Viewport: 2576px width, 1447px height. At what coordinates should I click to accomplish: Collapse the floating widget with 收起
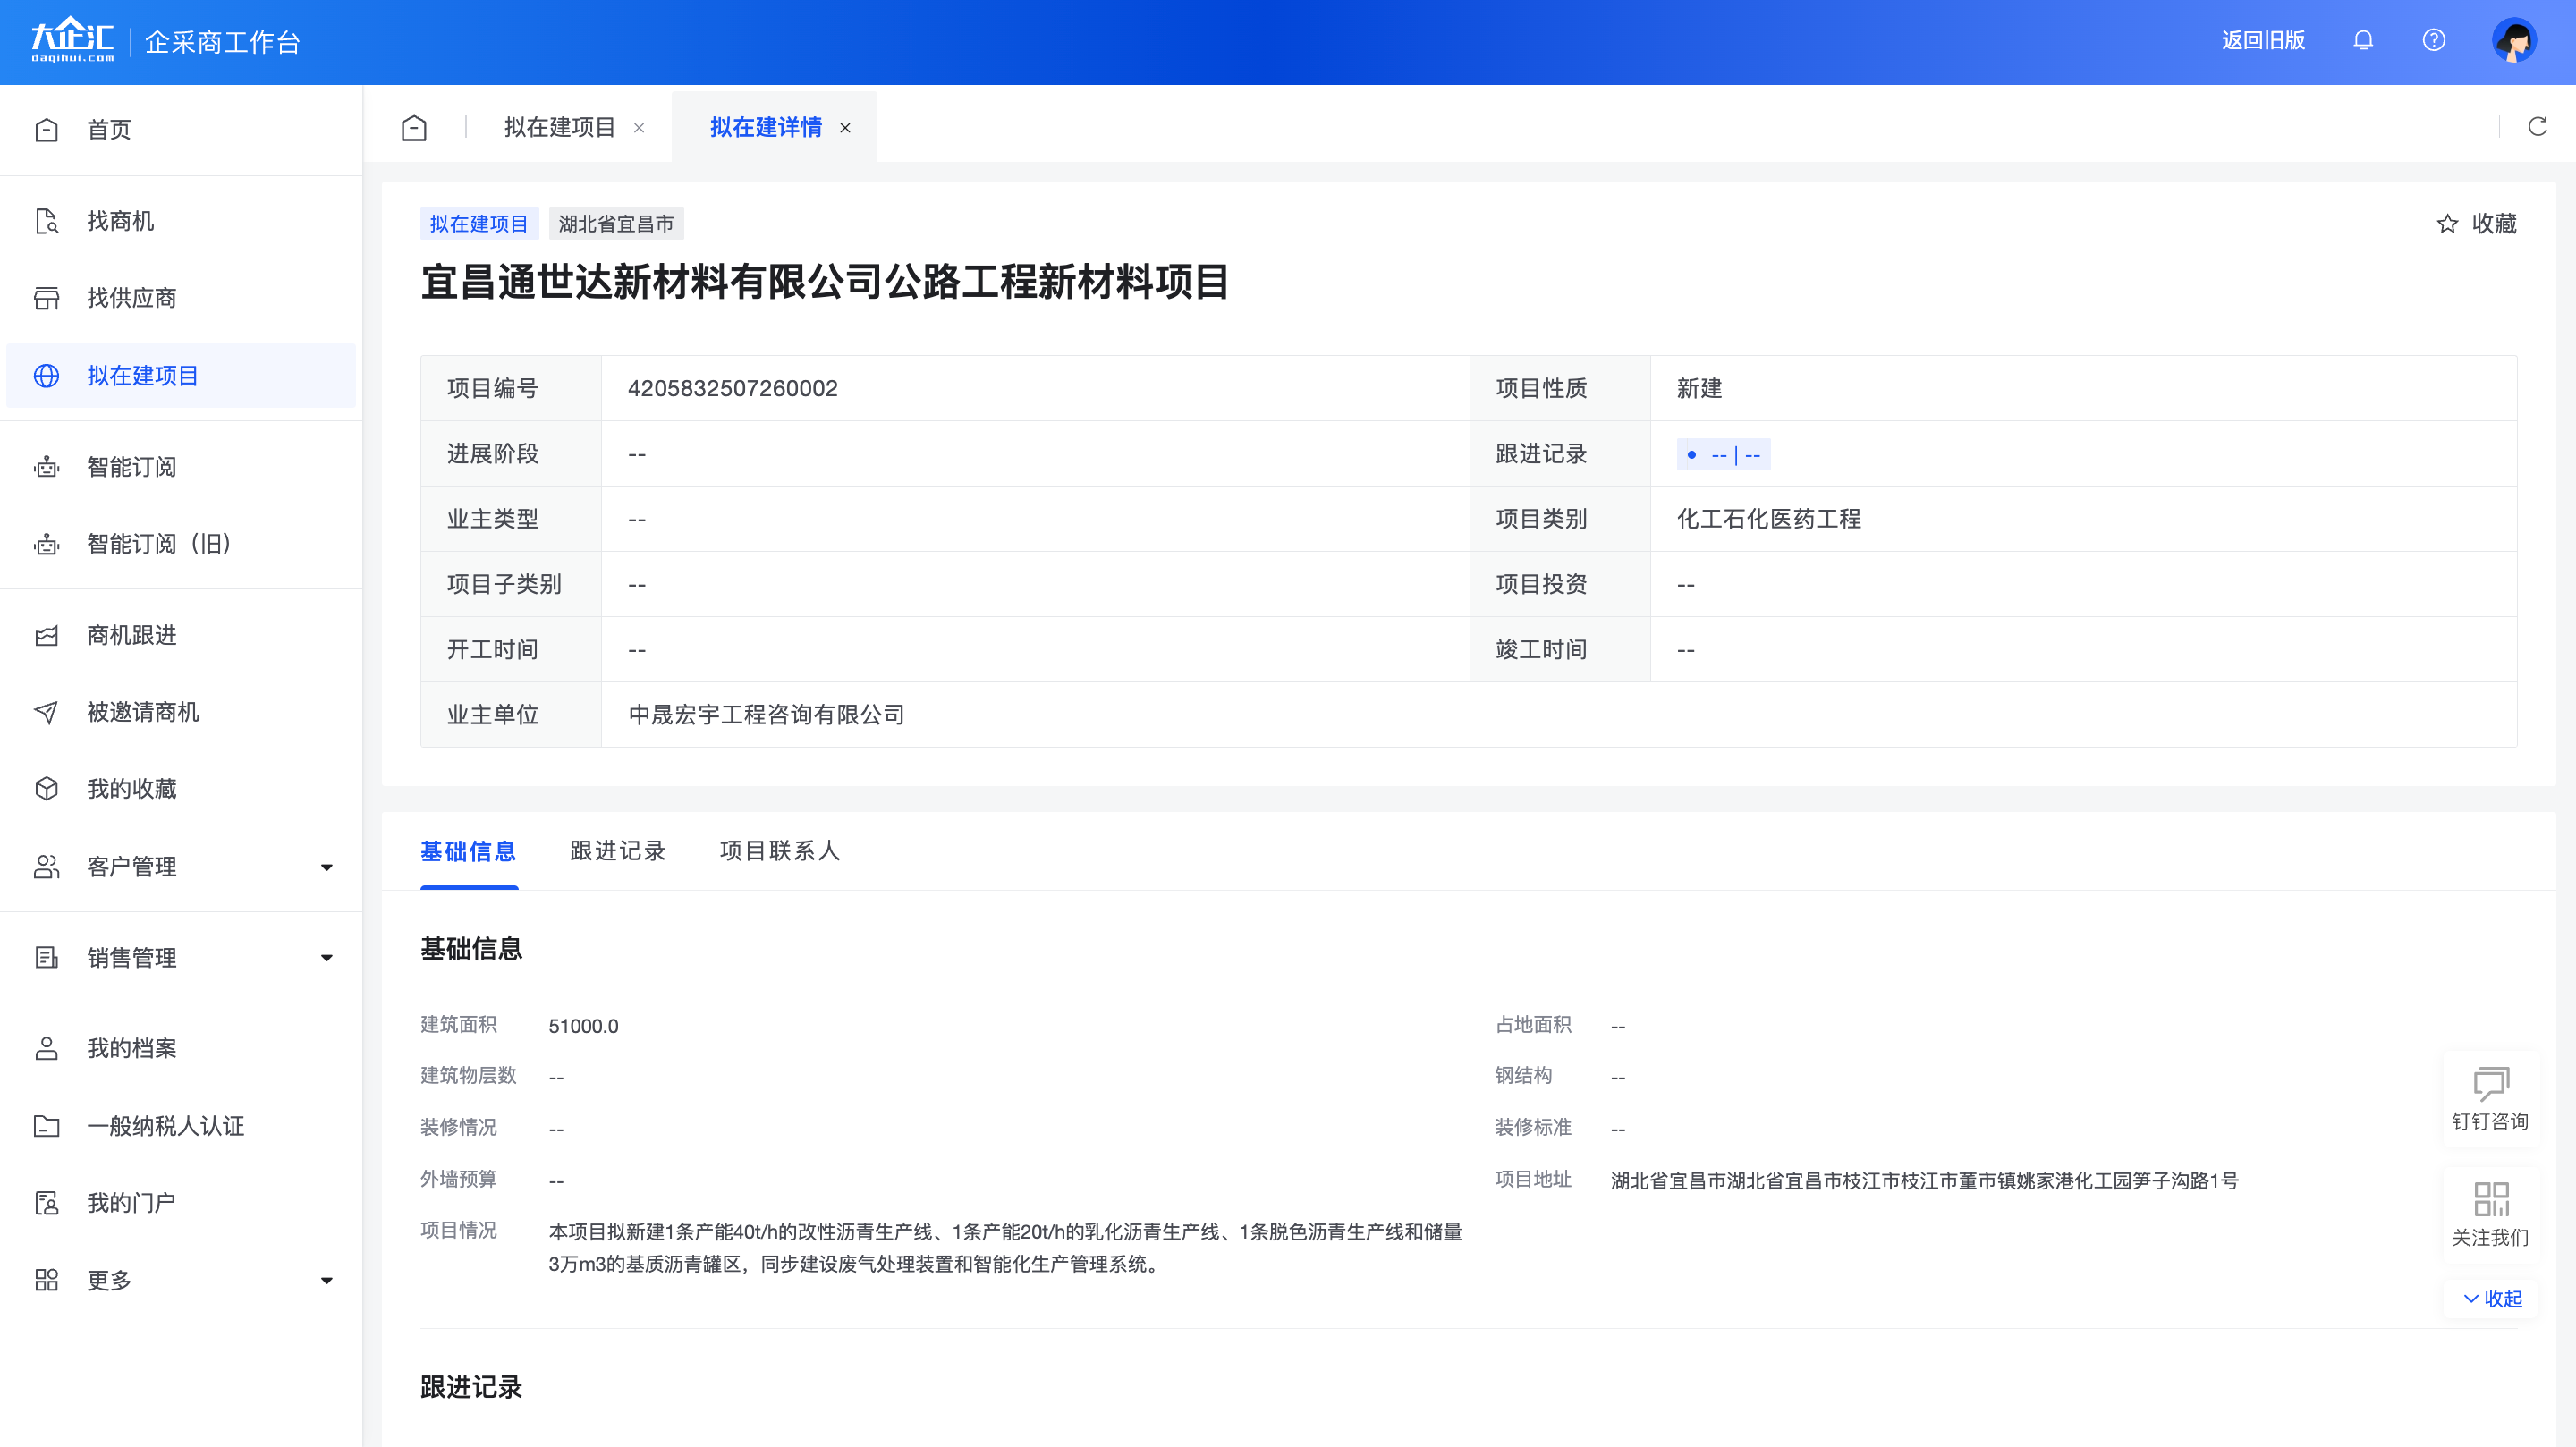pyautogui.click(x=2492, y=1298)
